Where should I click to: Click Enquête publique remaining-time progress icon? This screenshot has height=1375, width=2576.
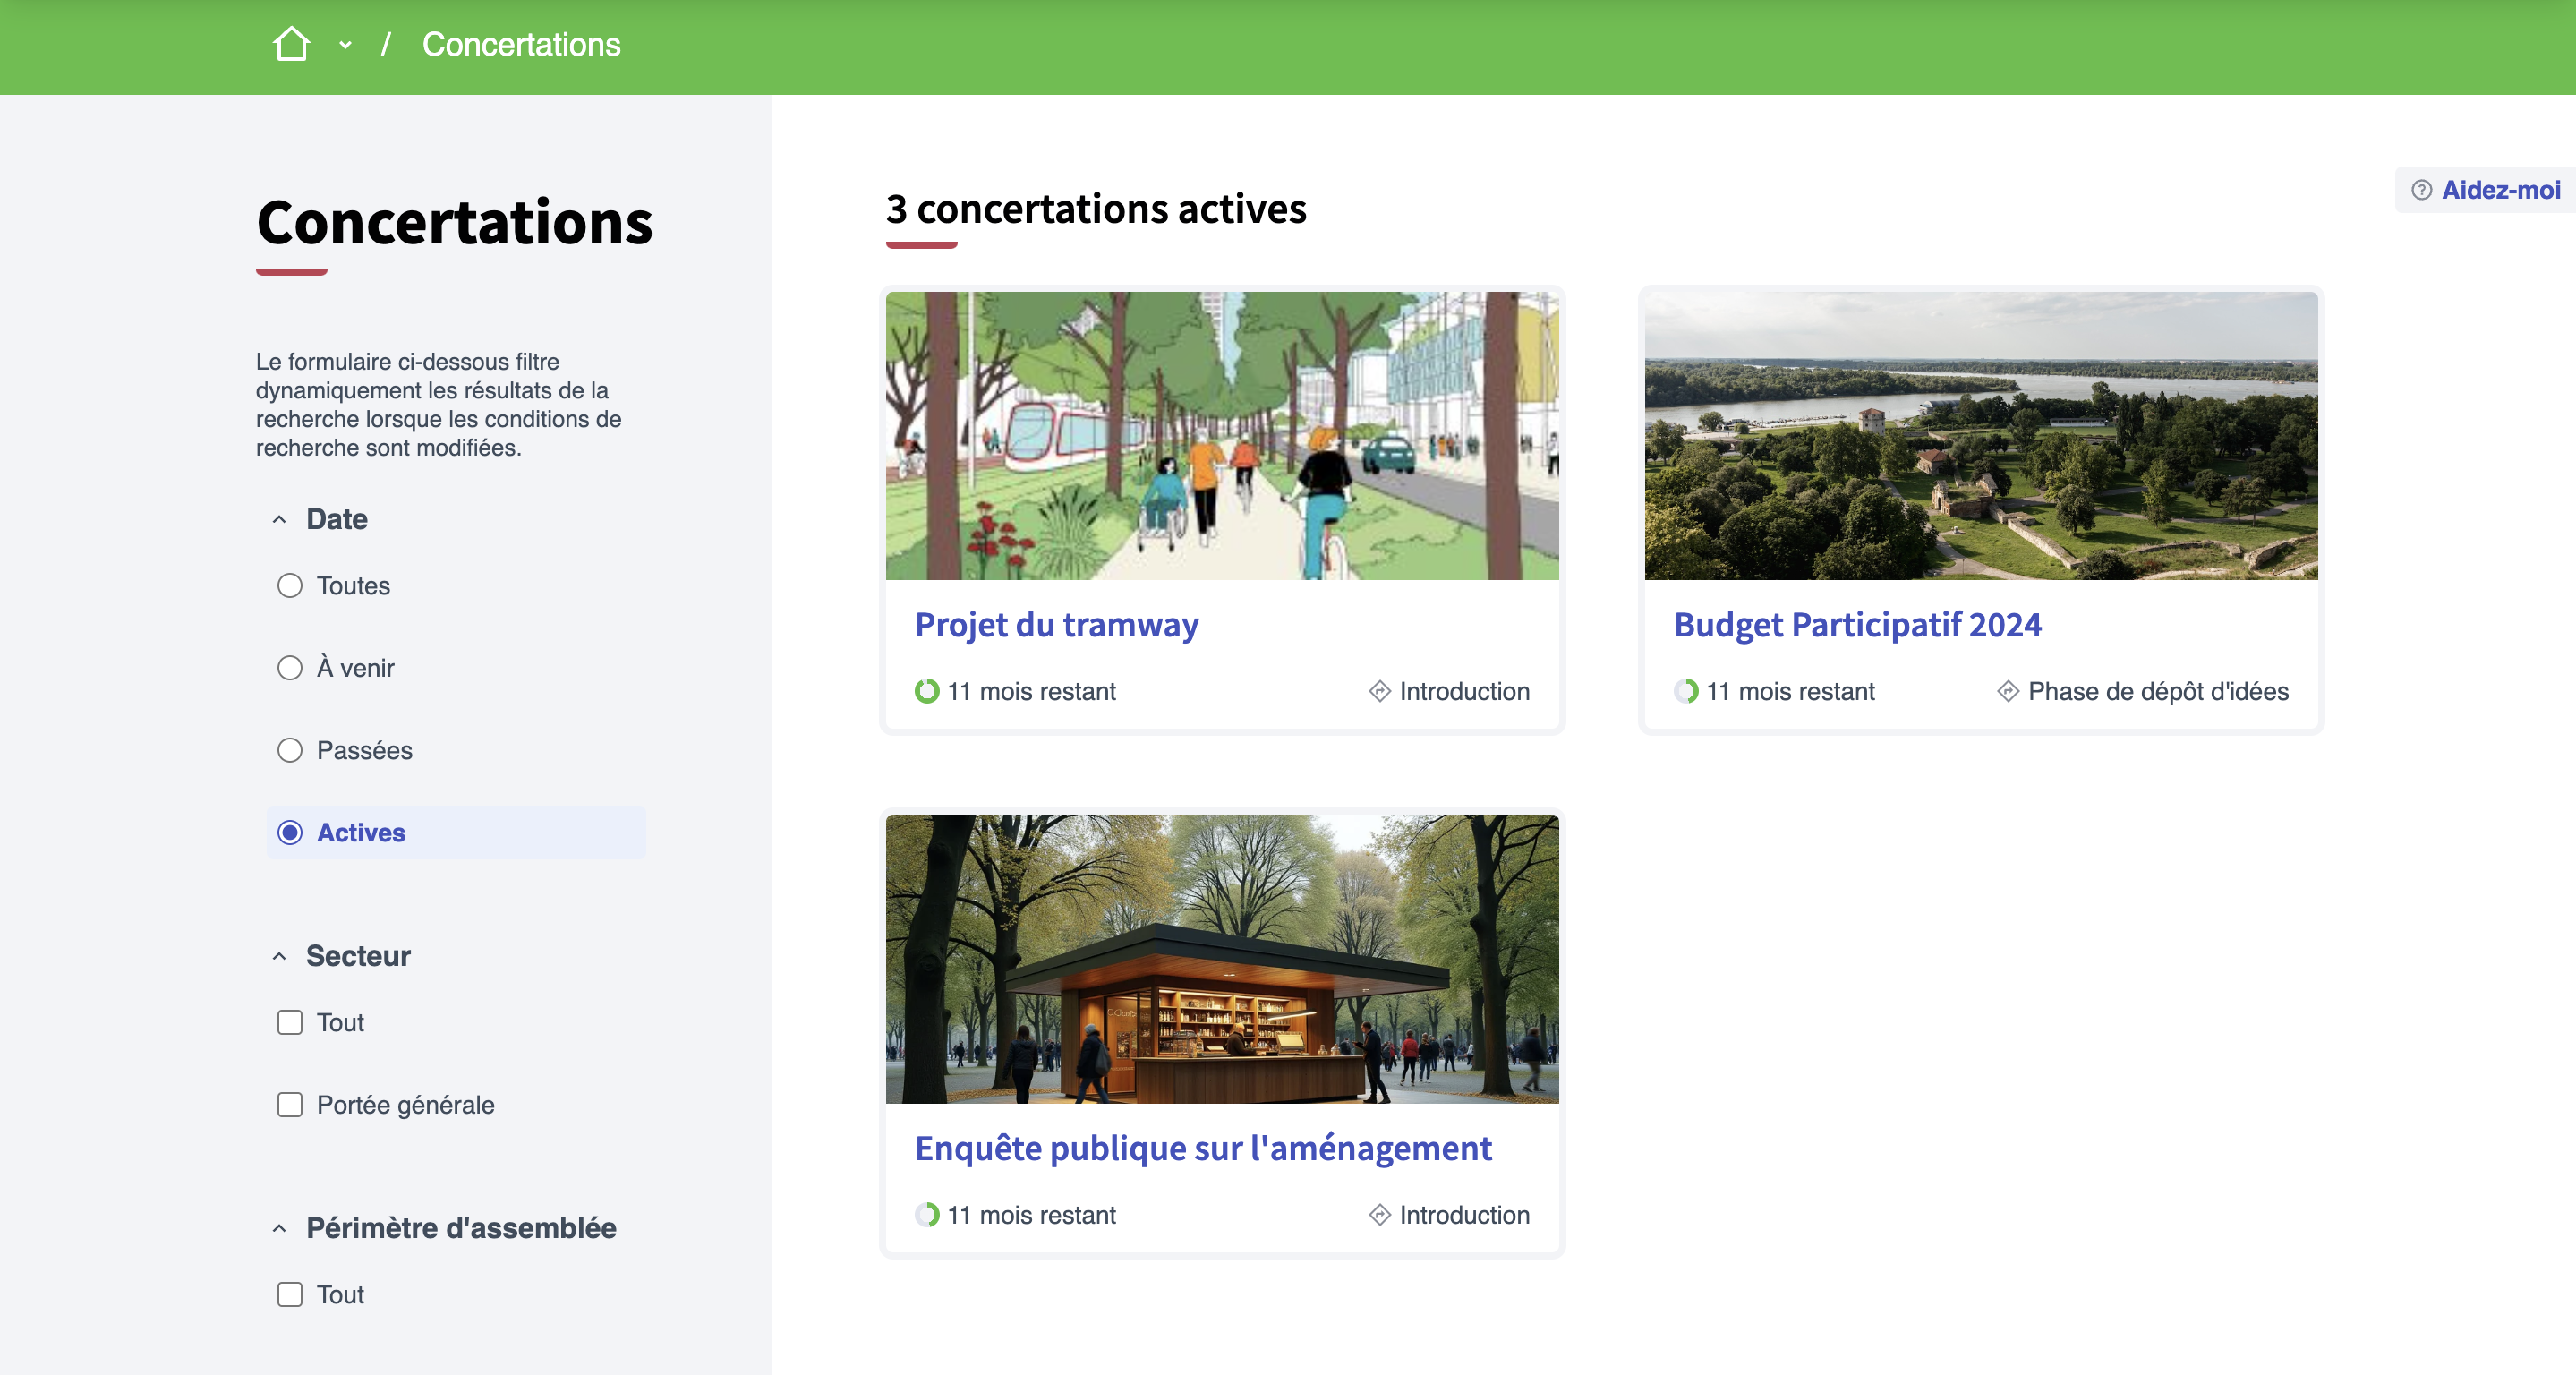(927, 1214)
